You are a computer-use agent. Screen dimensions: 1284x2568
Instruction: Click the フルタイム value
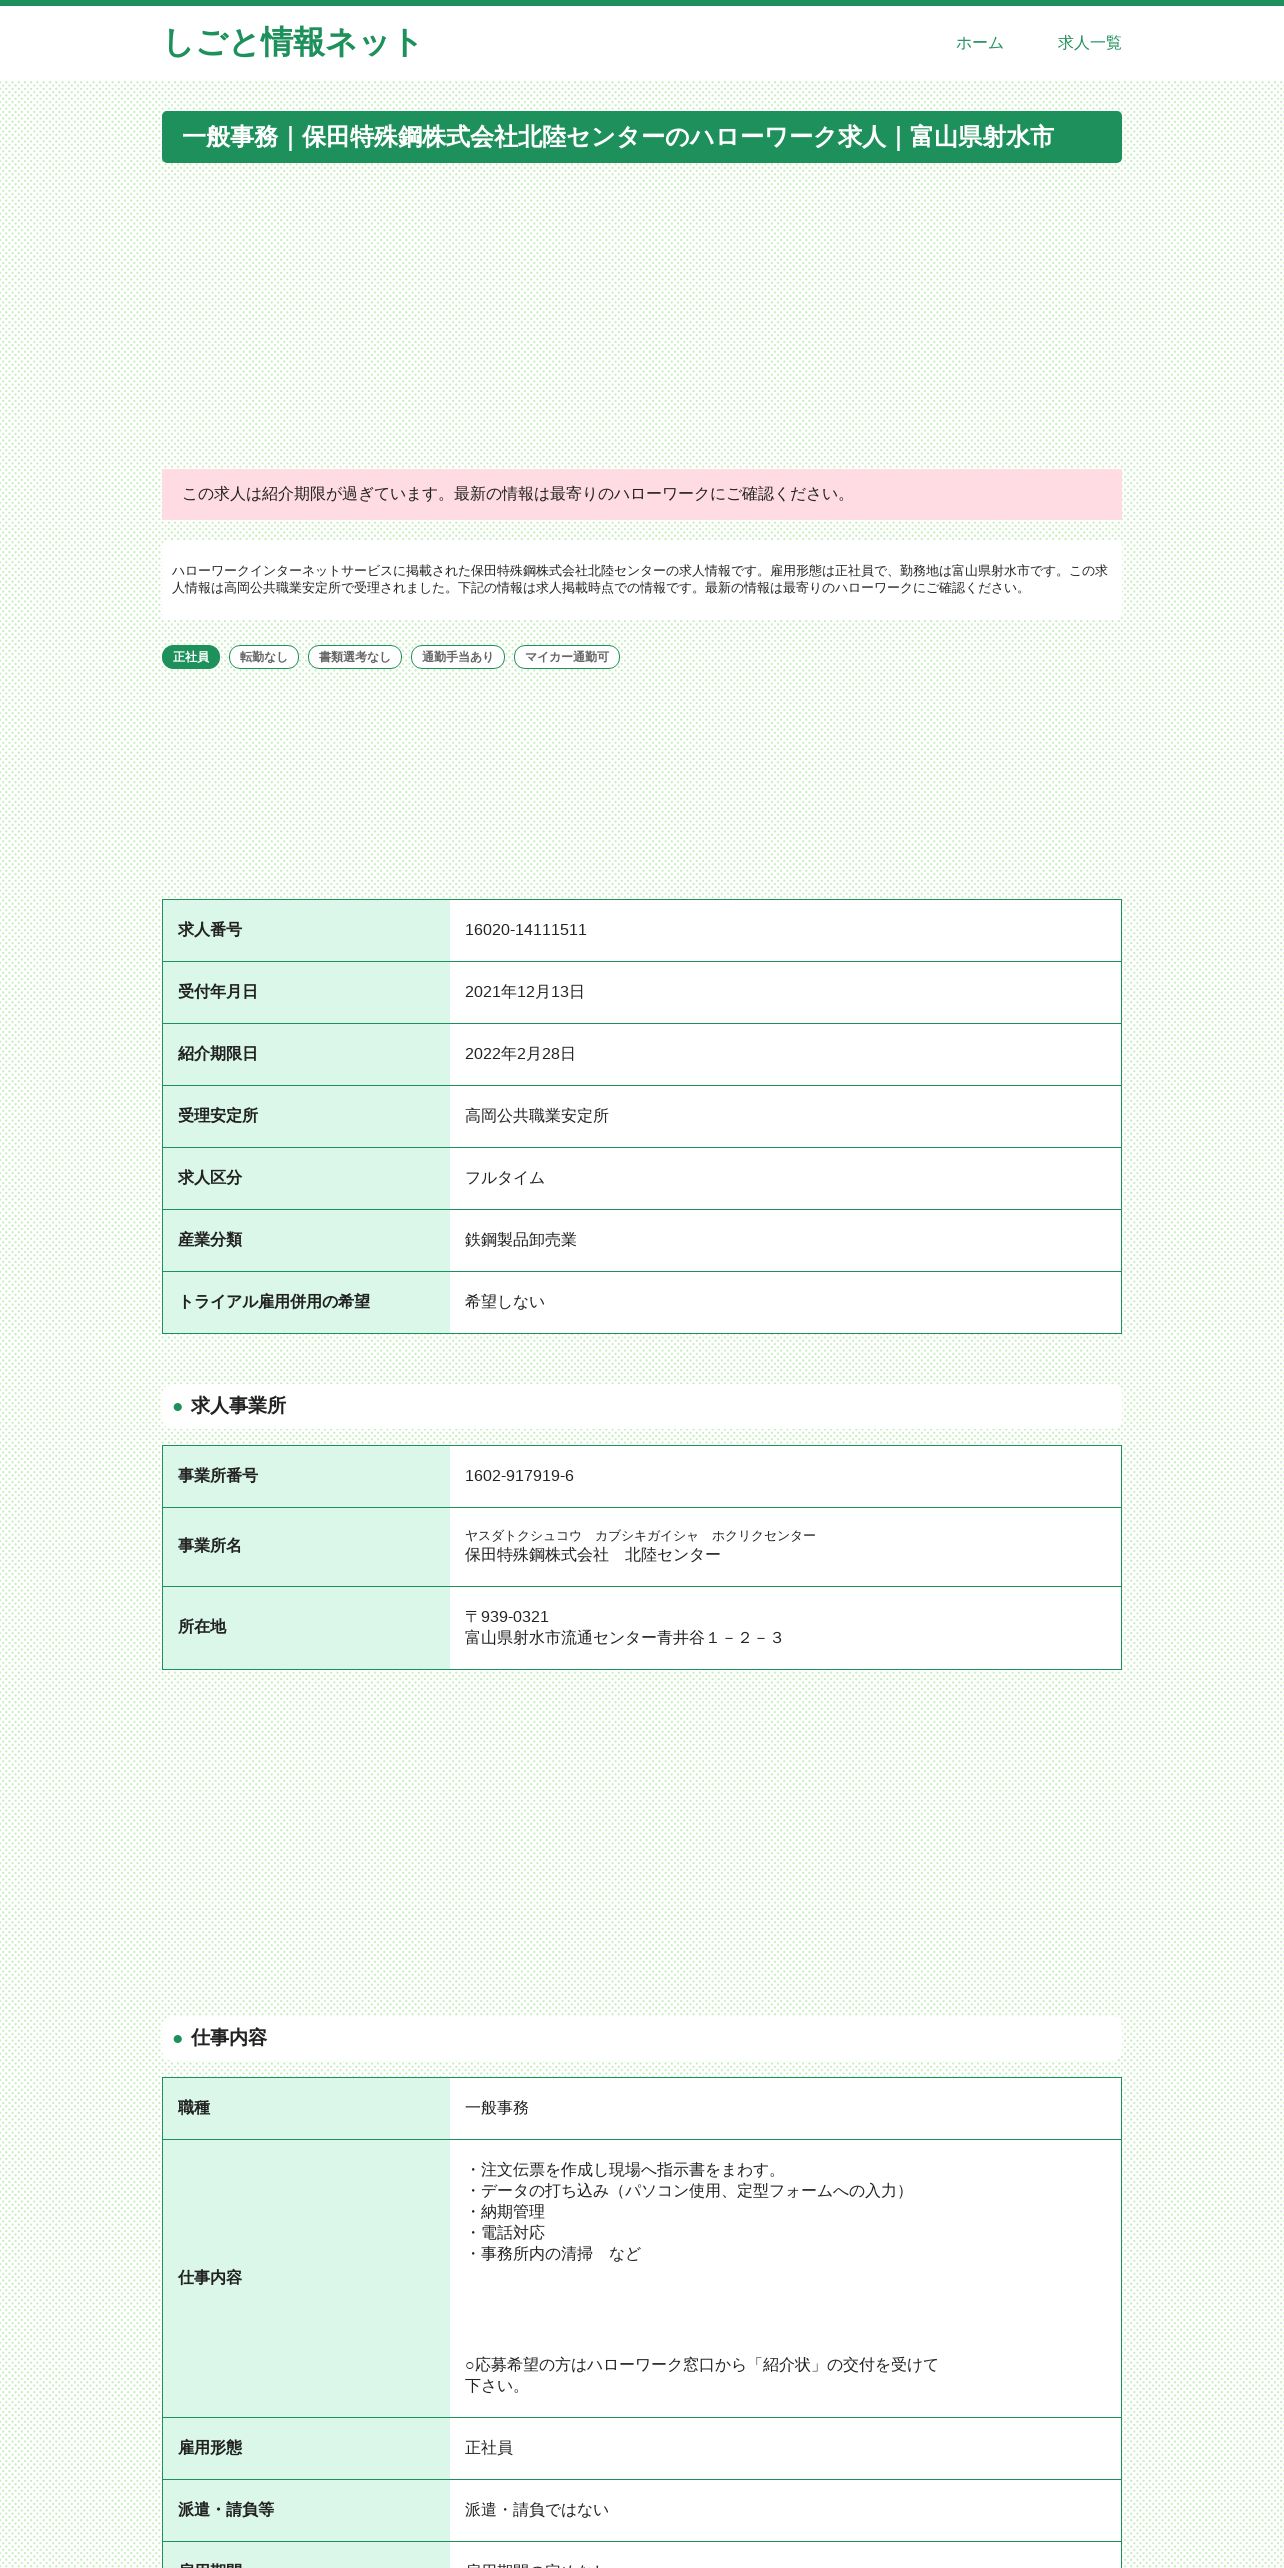(505, 1178)
